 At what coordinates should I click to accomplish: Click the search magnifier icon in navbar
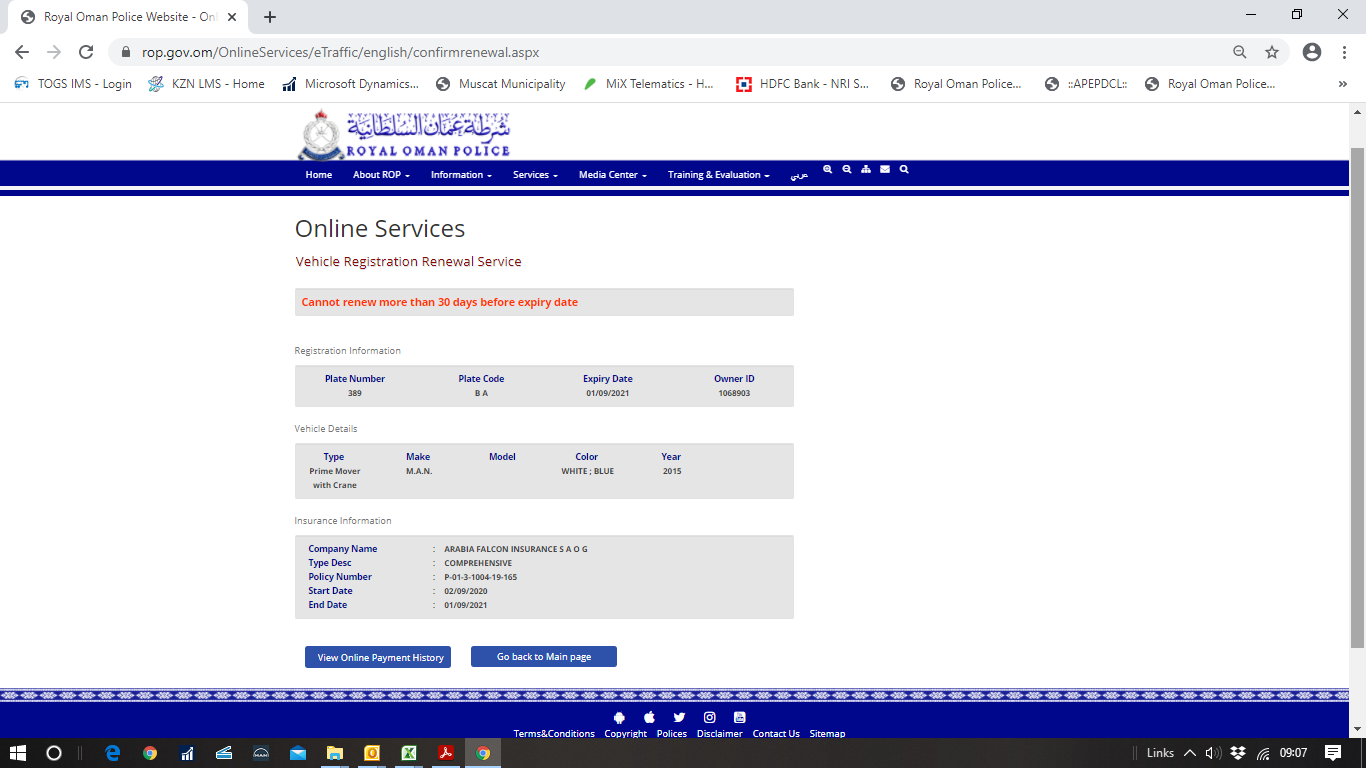pos(904,170)
